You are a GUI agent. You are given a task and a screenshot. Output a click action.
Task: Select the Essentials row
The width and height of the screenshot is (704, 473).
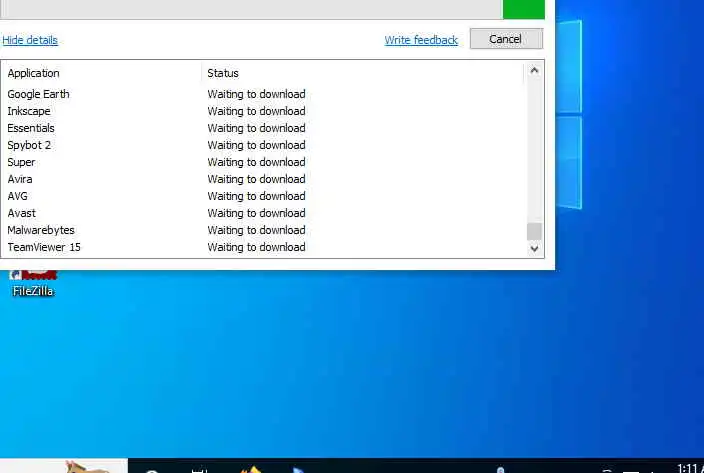[263, 128]
